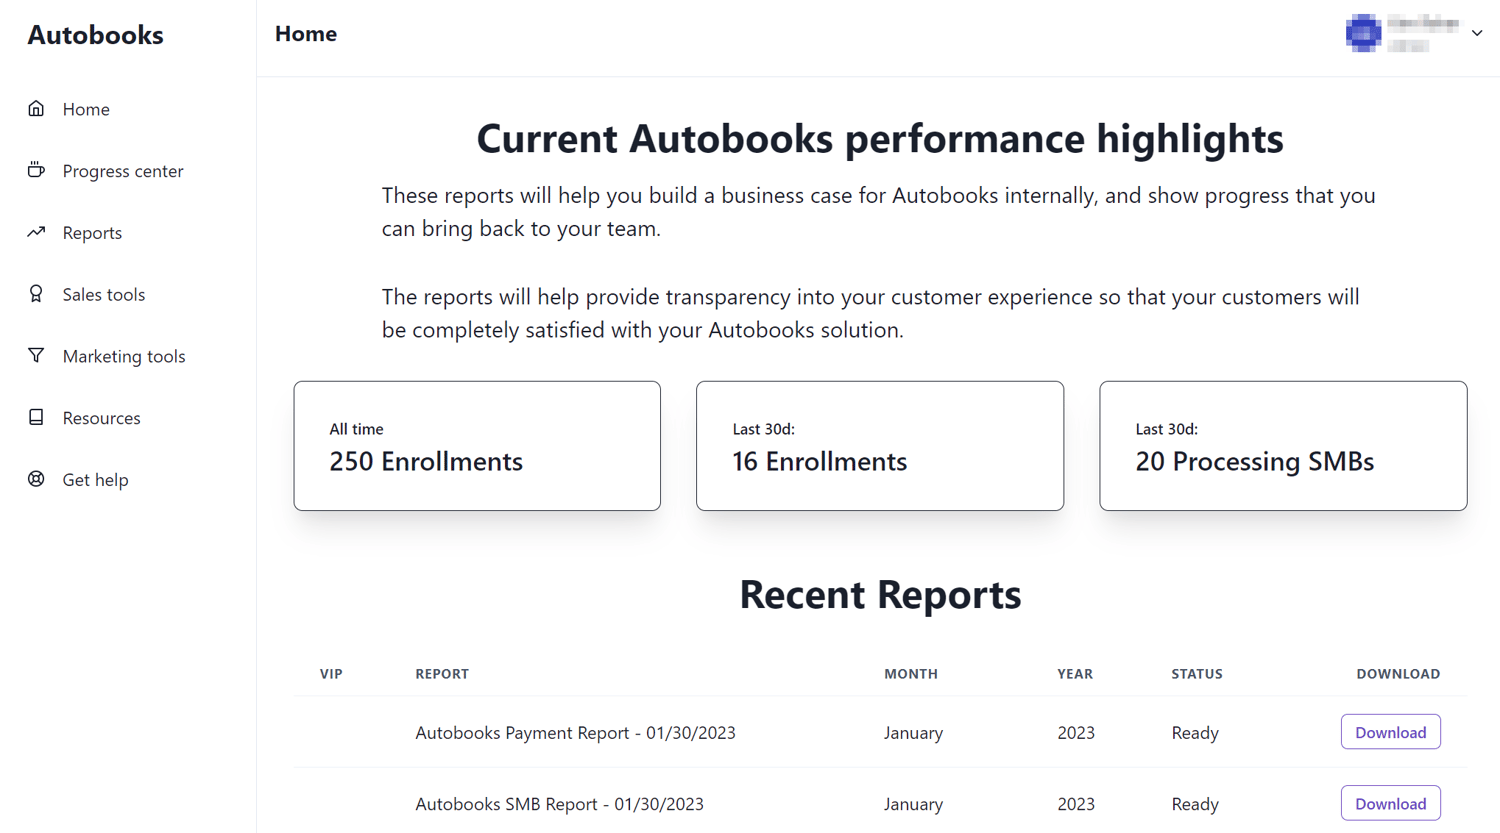This screenshot has width=1500, height=833.
Task: Click the Reports trend-line icon
Action: click(36, 232)
